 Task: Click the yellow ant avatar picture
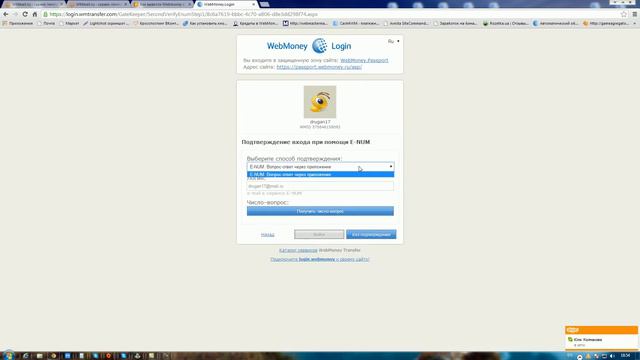(320, 102)
